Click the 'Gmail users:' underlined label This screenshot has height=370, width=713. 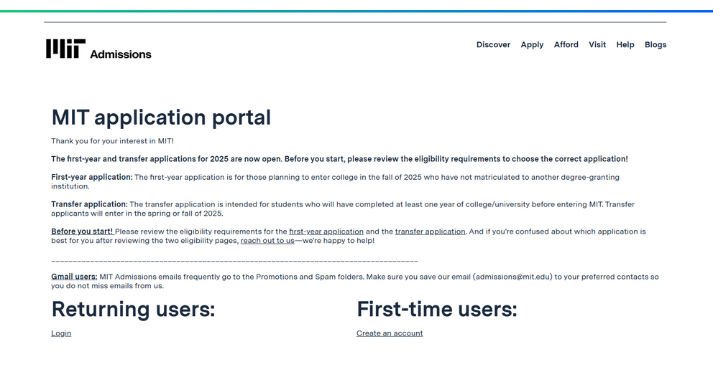(x=74, y=276)
